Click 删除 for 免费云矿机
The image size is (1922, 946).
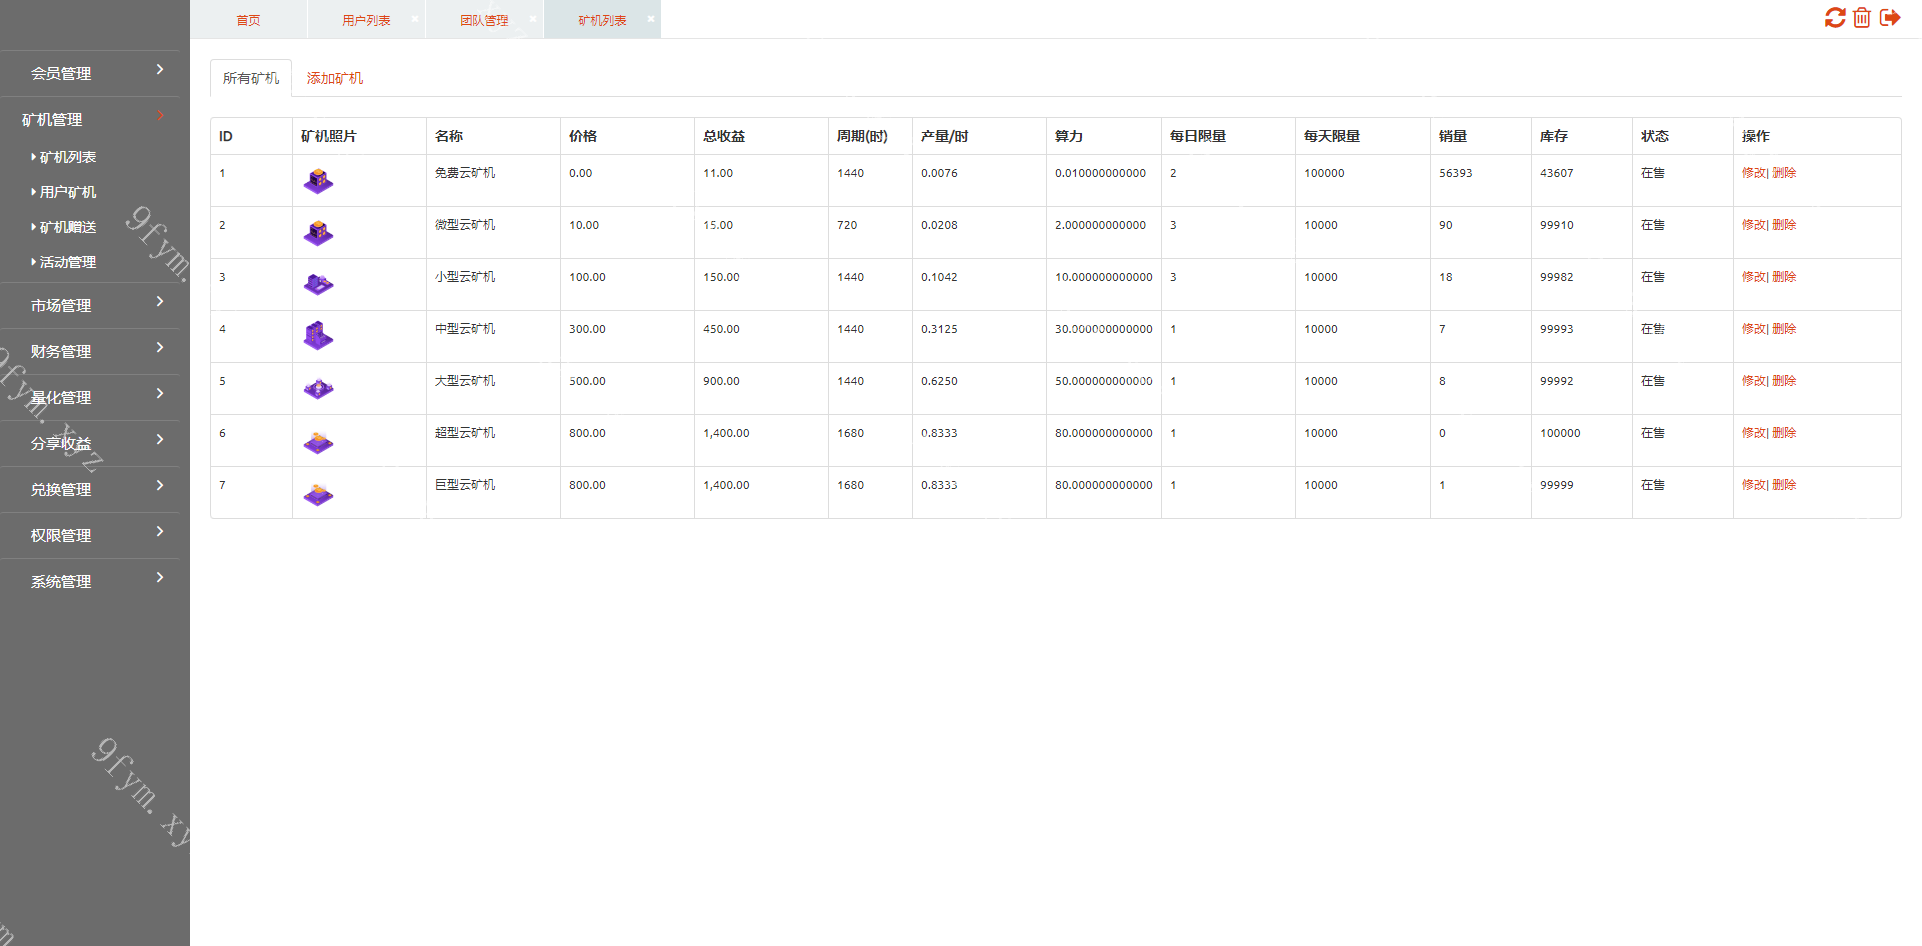click(x=1784, y=173)
